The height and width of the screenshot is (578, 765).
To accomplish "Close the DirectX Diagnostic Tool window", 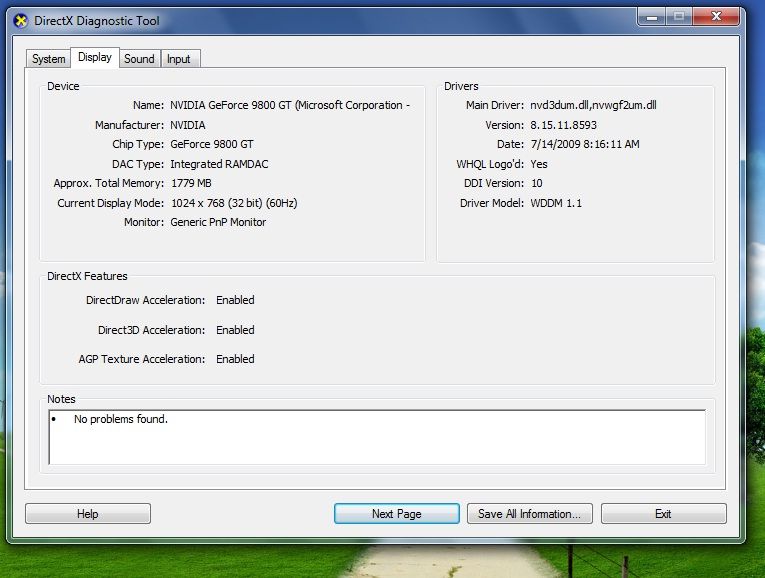I will coord(716,17).
